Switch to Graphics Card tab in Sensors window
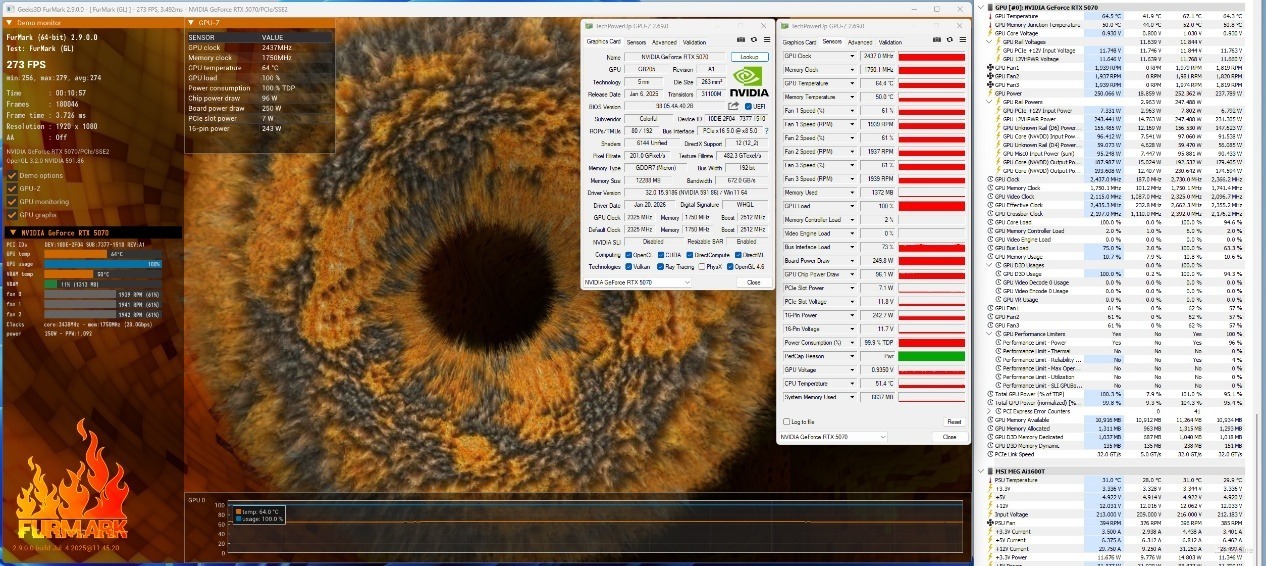This screenshot has height=566, width=1266. pos(799,42)
